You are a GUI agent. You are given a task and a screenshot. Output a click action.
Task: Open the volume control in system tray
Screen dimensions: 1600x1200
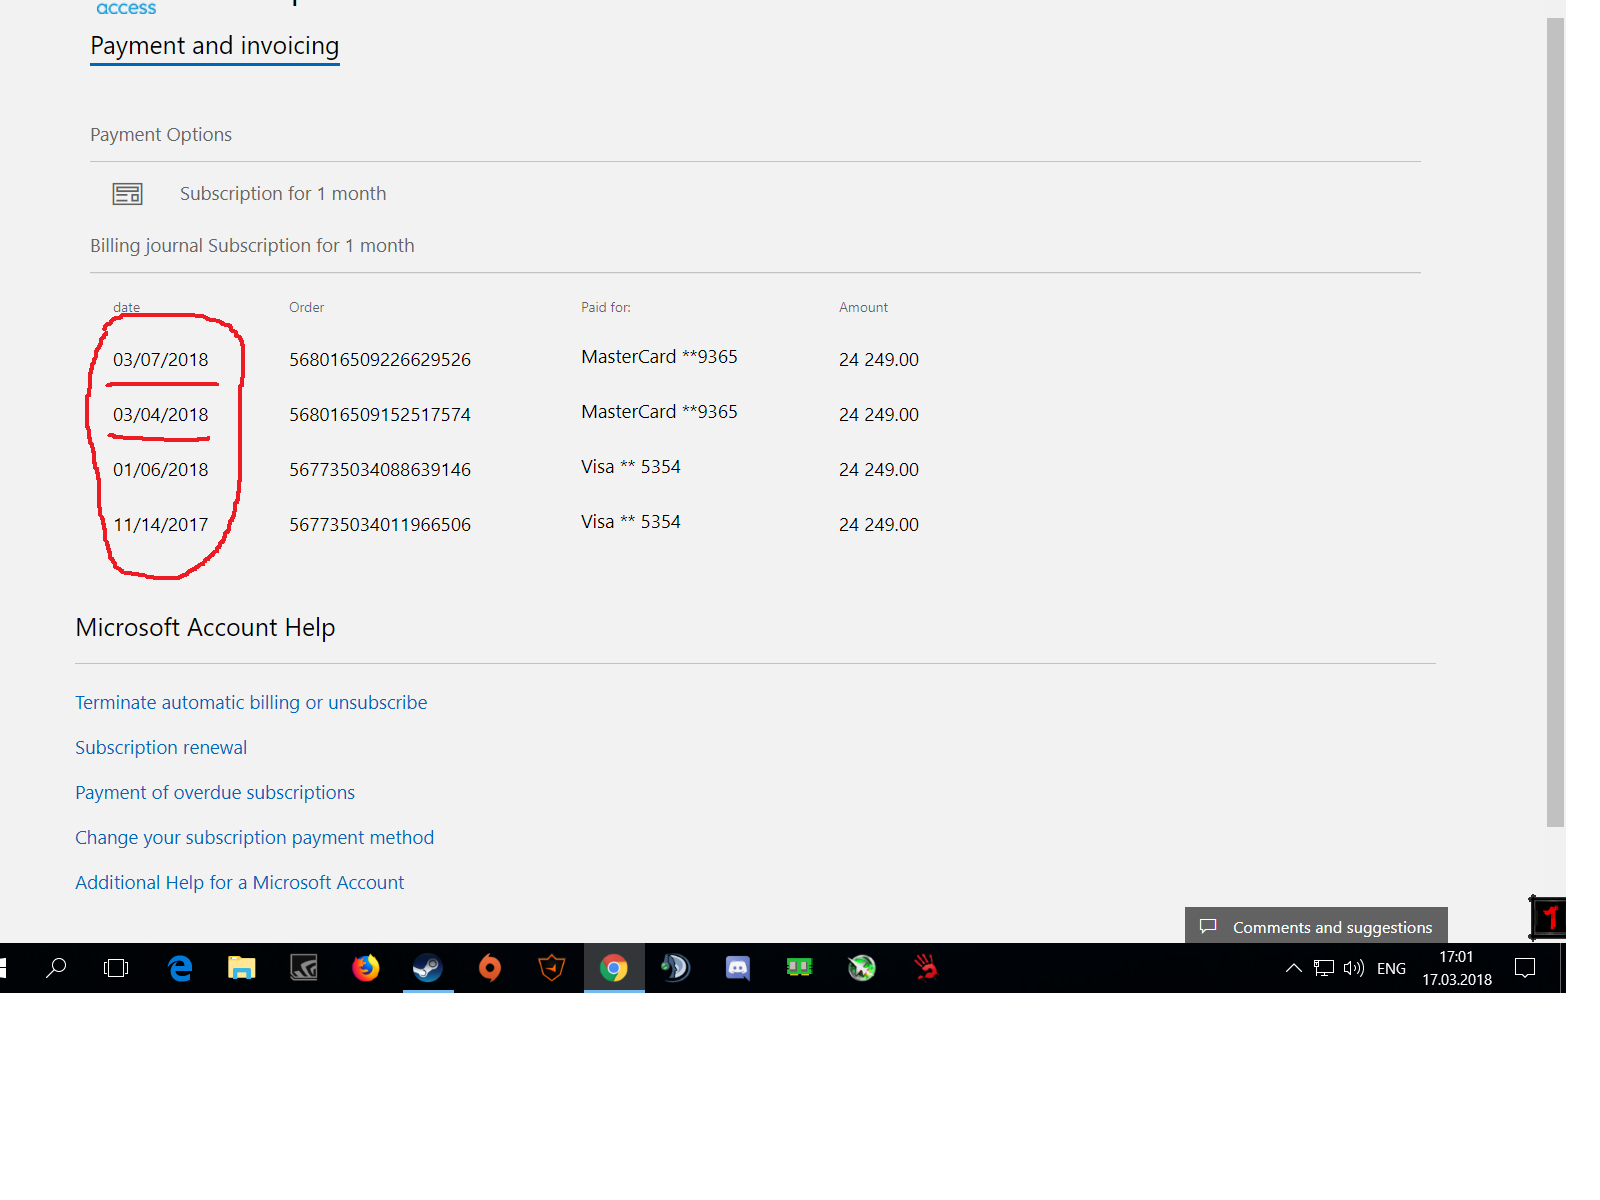pyautogui.click(x=1354, y=968)
